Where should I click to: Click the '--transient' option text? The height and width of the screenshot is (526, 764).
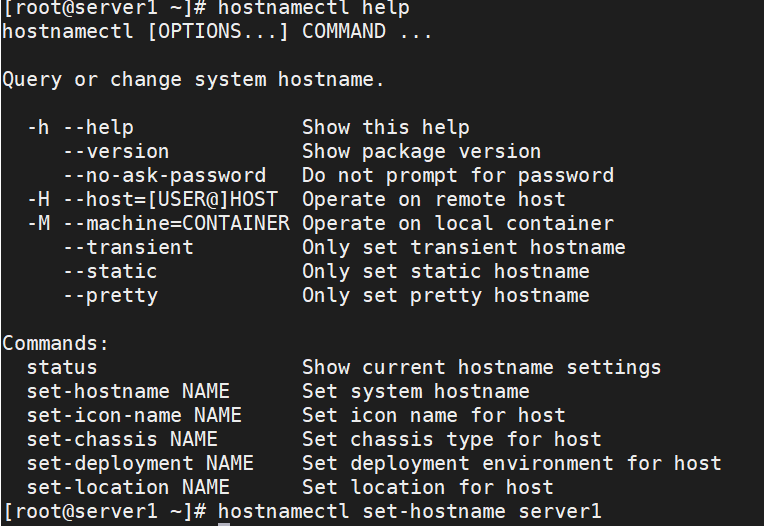click(x=129, y=247)
